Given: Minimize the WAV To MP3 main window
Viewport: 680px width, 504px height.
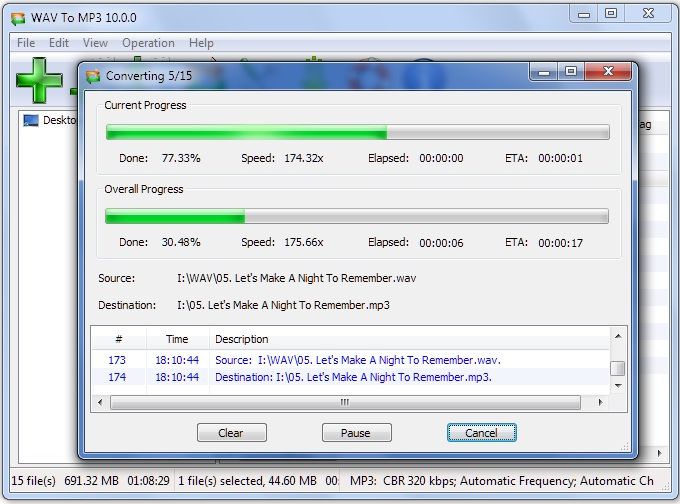Looking at the screenshot, I should pos(584,14).
